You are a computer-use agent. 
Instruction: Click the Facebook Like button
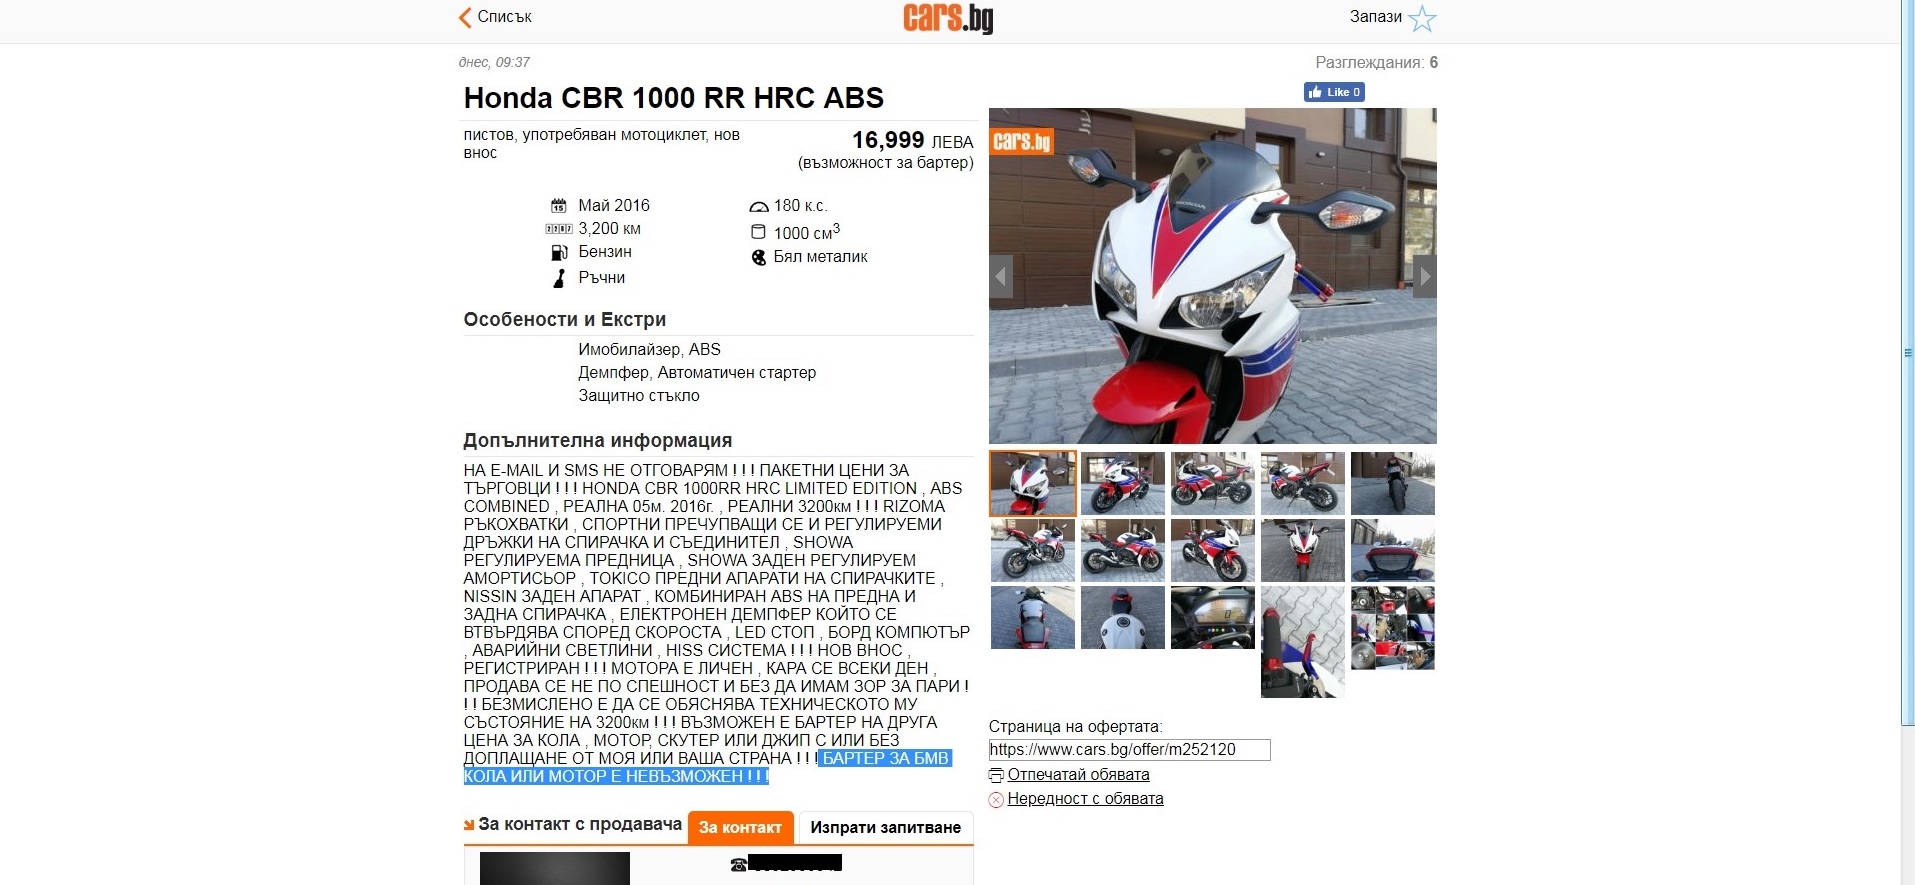(1334, 92)
